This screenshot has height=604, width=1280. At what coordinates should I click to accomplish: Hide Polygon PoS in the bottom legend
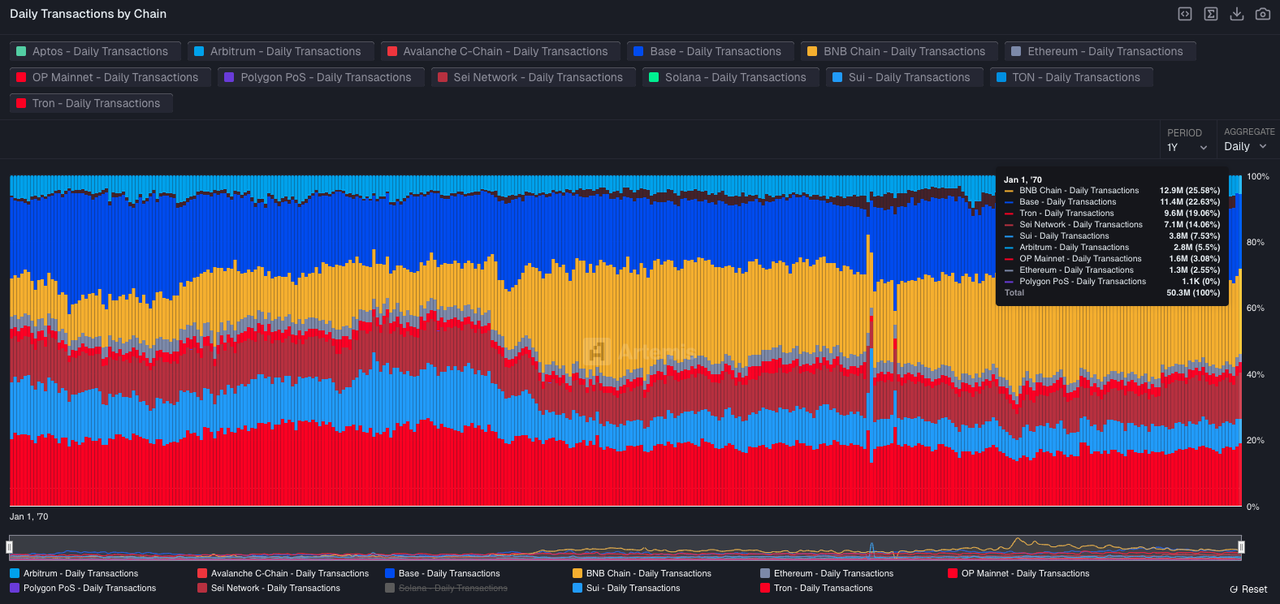84,588
